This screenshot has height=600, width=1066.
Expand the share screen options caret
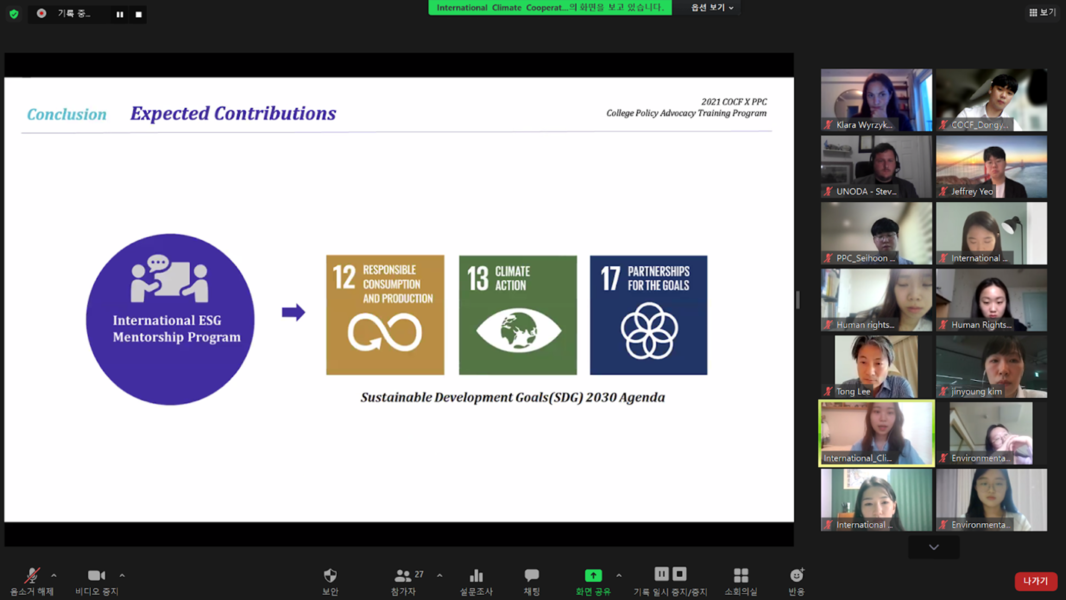point(619,575)
